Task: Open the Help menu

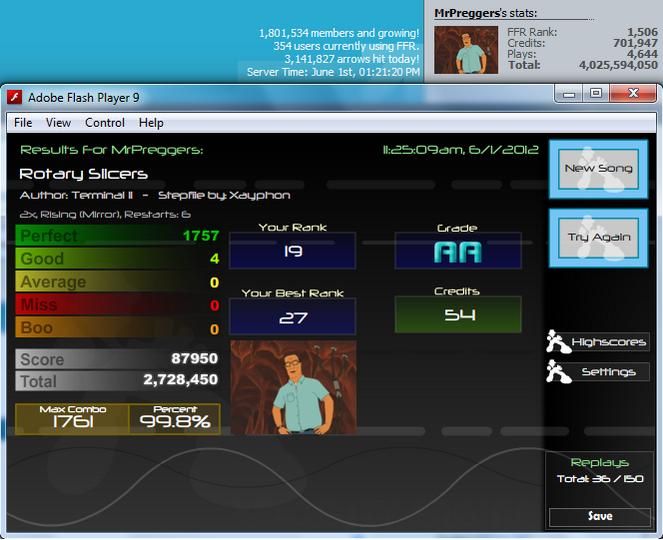Action: [x=151, y=123]
